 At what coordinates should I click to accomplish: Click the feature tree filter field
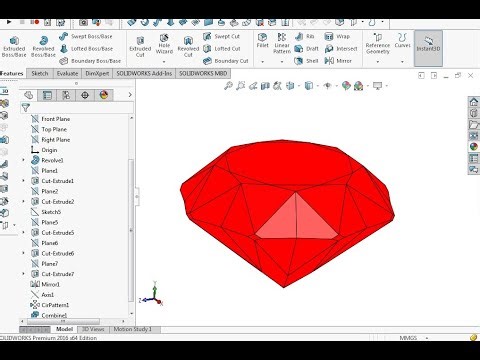point(77,107)
